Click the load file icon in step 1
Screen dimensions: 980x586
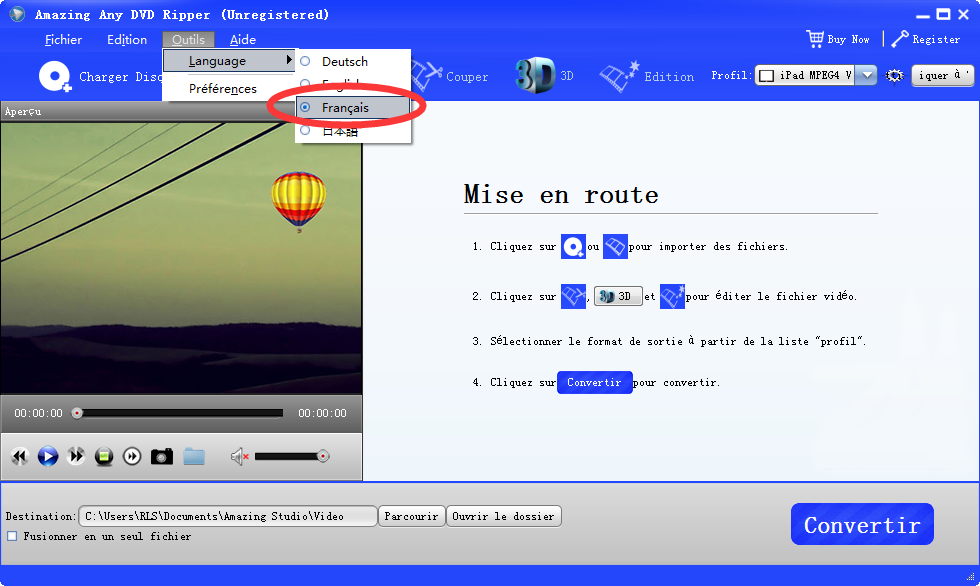tap(615, 247)
